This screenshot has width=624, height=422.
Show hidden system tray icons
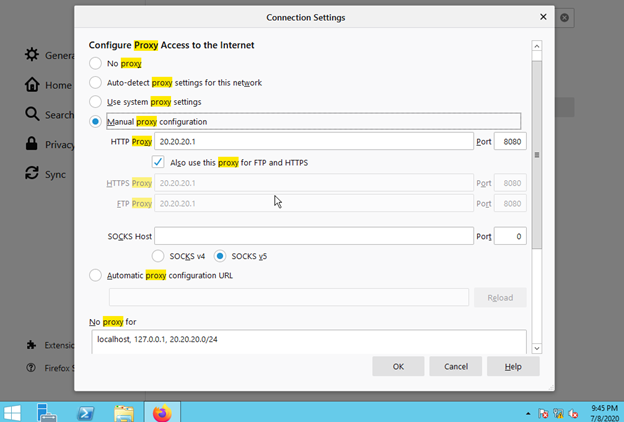(x=528, y=414)
